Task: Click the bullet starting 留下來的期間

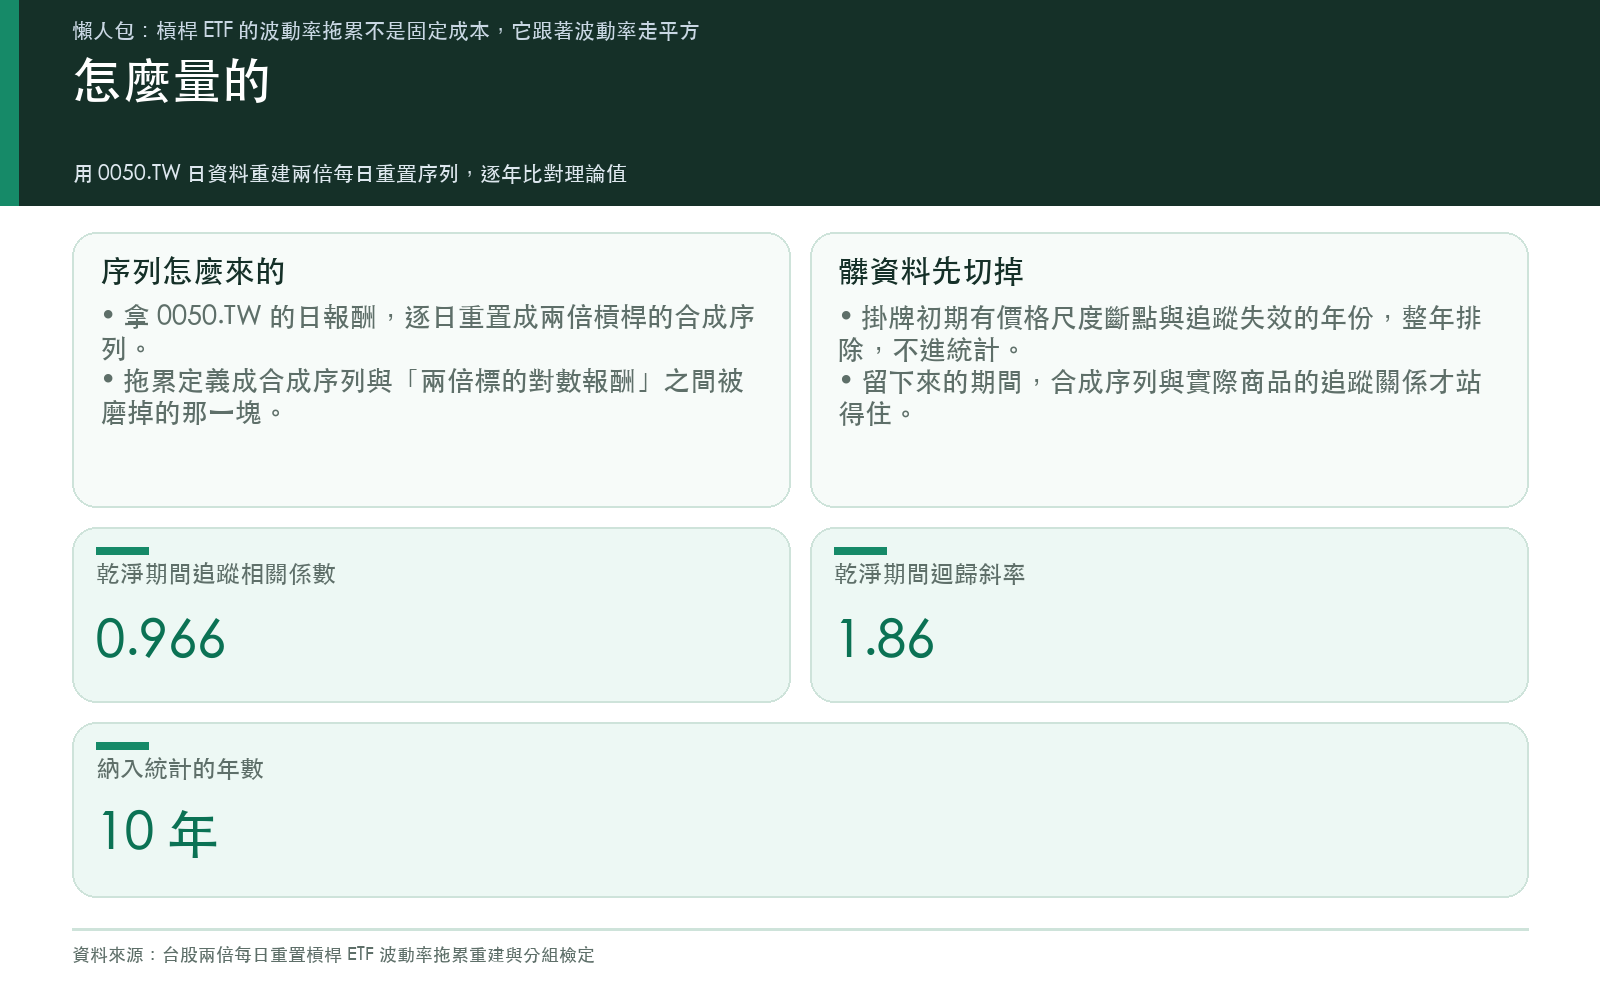Action: [x=1160, y=398]
